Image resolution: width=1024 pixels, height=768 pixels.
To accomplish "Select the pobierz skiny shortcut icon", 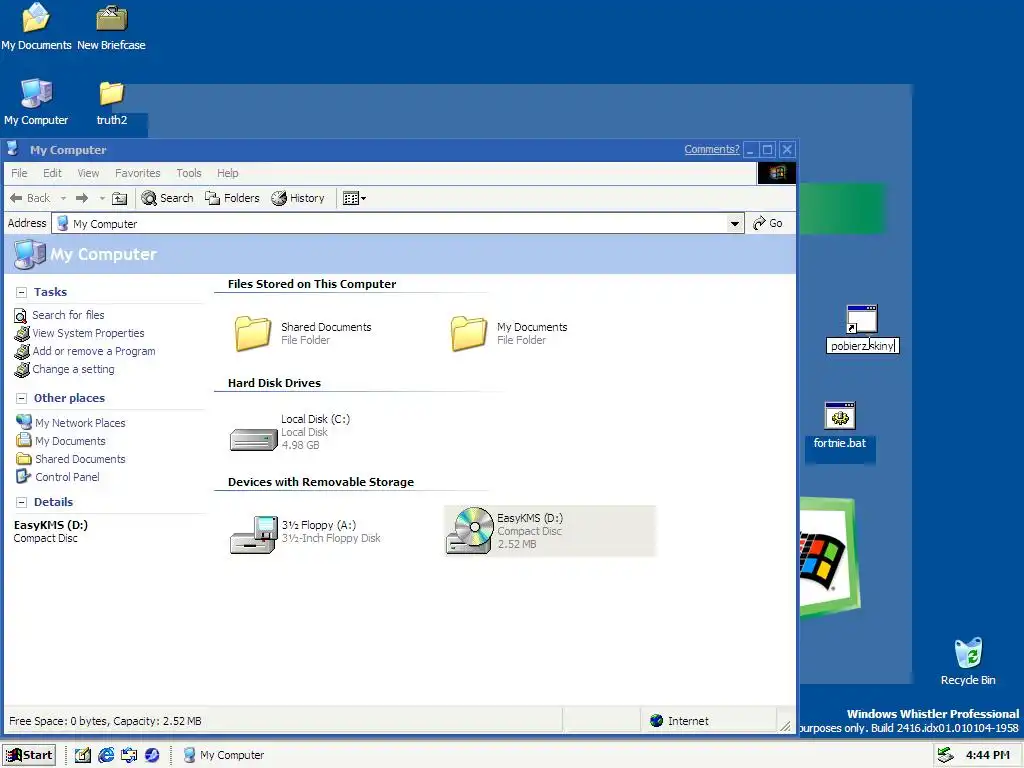I will pyautogui.click(x=862, y=319).
